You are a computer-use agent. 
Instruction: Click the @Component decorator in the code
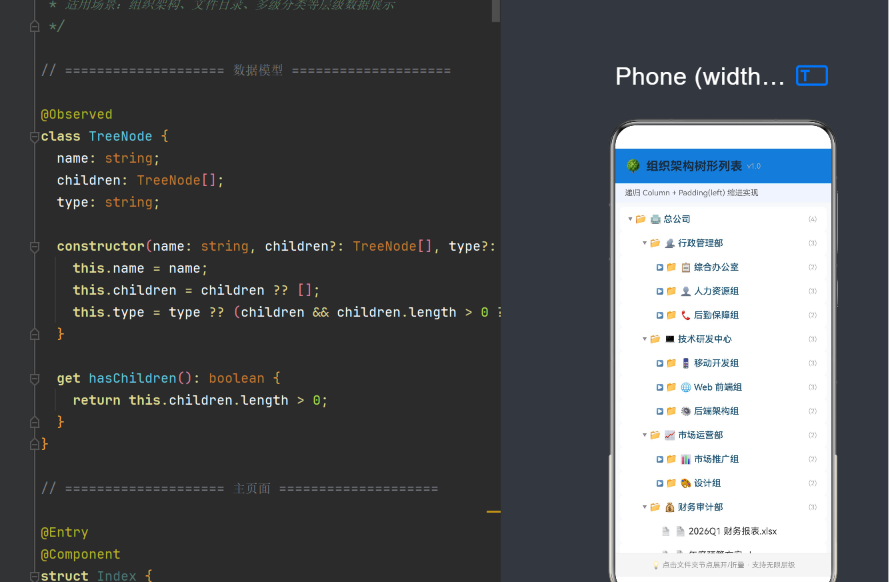pyautogui.click(x=81, y=554)
